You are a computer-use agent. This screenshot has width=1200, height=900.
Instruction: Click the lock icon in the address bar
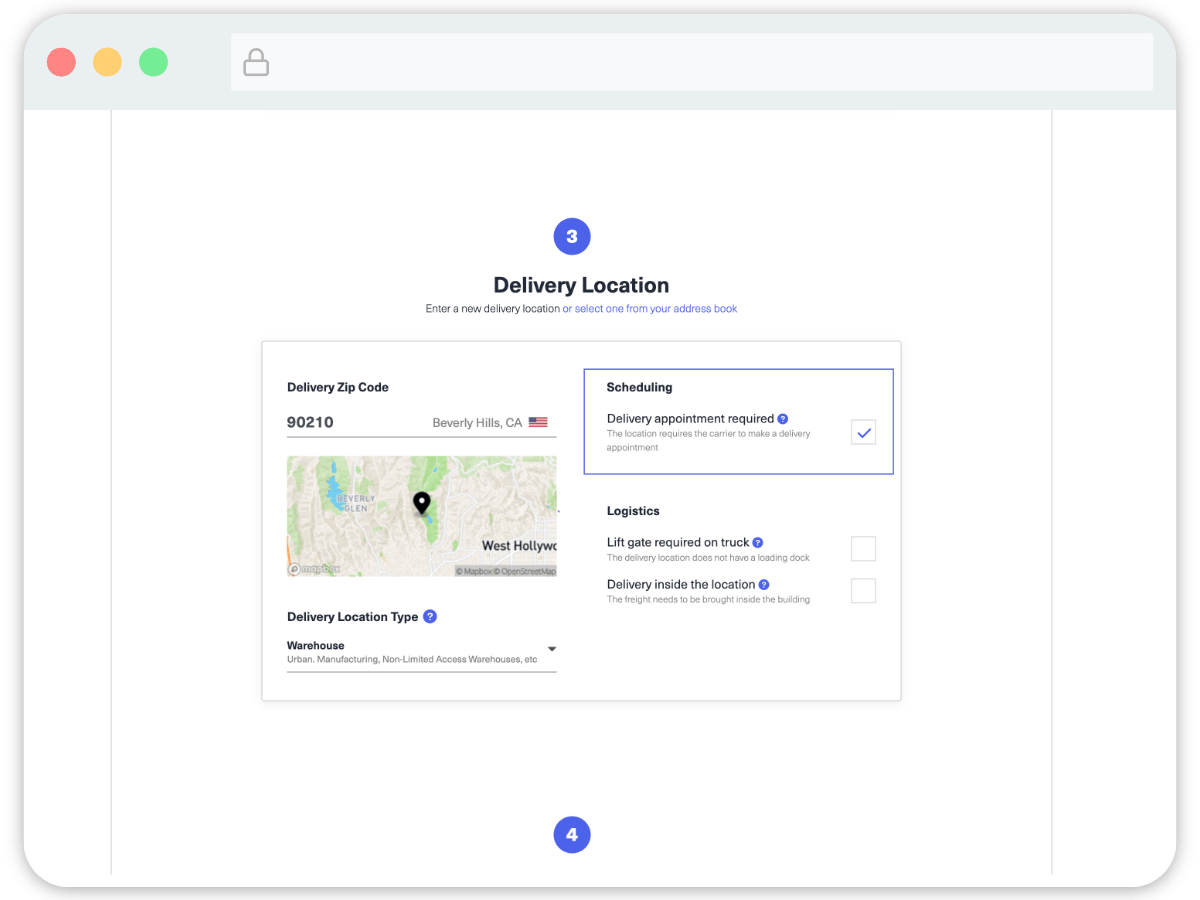coord(257,63)
